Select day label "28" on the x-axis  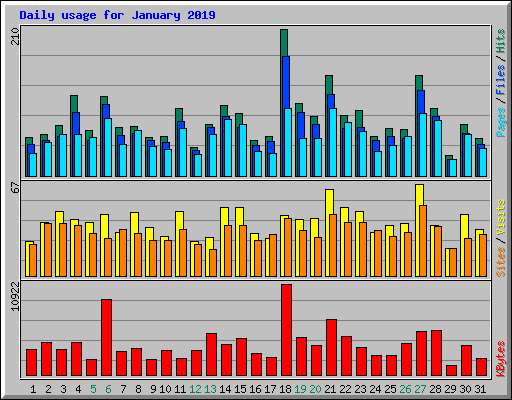(x=435, y=389)
